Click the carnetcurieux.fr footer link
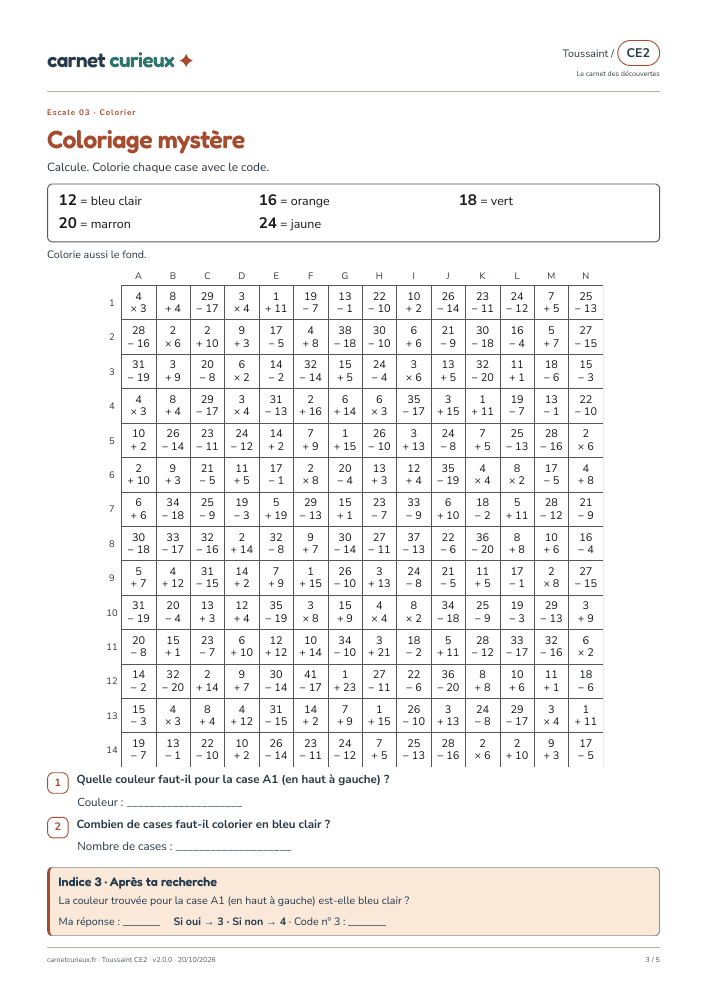707x1000 pixels. (72, 959)
